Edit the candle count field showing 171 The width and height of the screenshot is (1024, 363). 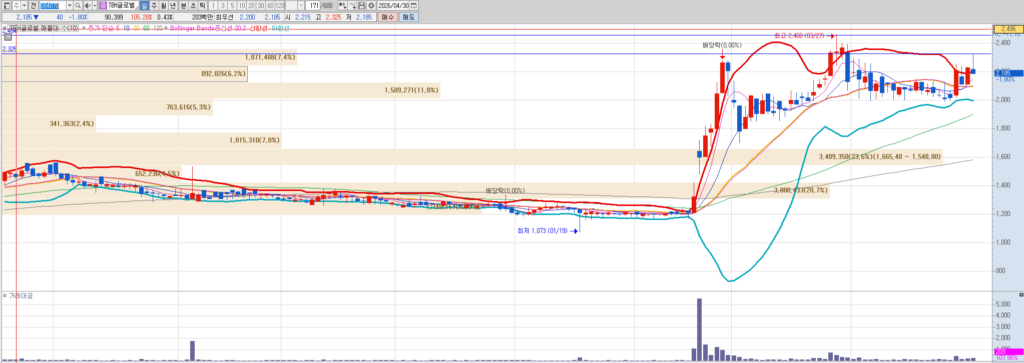click(x=314, y=5)
